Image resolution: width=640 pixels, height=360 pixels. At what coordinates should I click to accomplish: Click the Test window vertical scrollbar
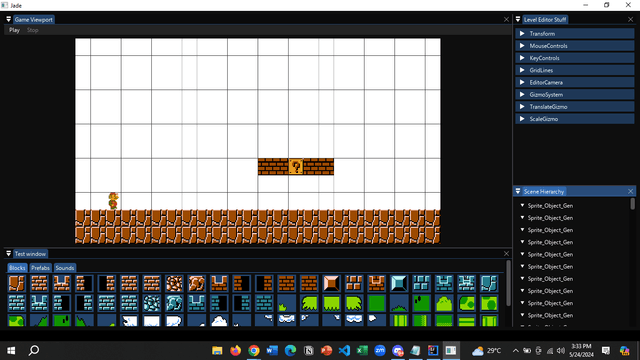[508, 283]
